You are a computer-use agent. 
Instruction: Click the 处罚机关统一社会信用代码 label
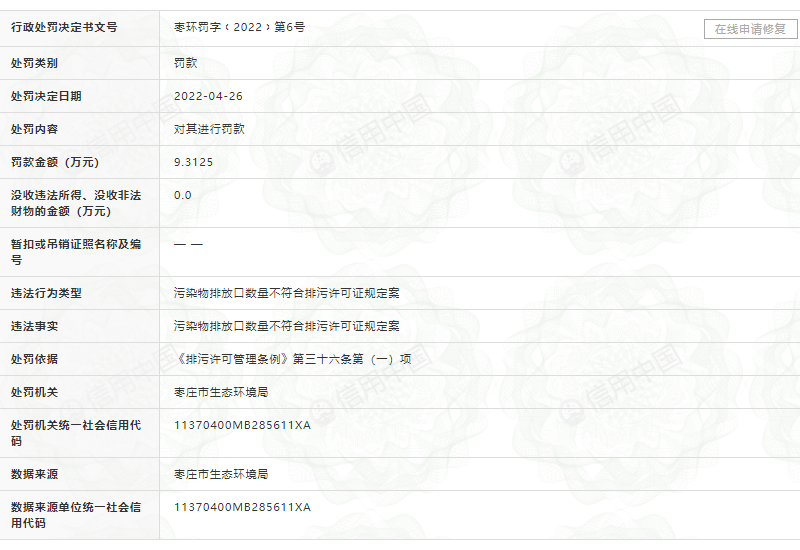[x=76, y=433]
